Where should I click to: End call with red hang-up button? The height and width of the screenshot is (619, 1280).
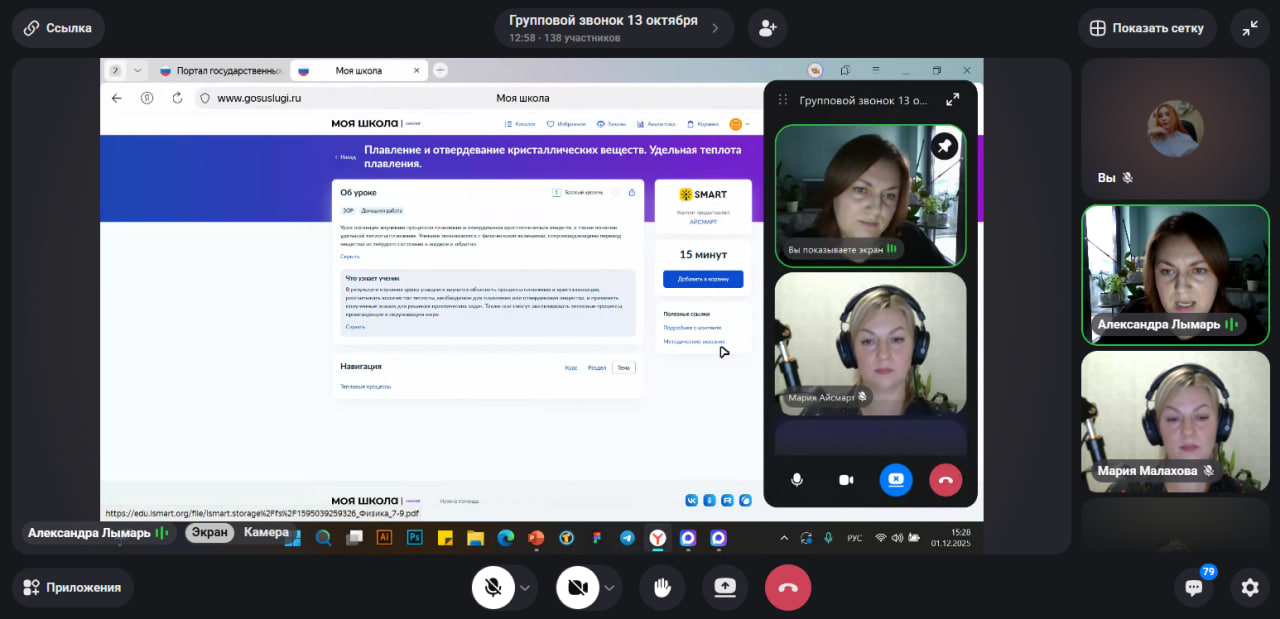(x=787, y=587)
